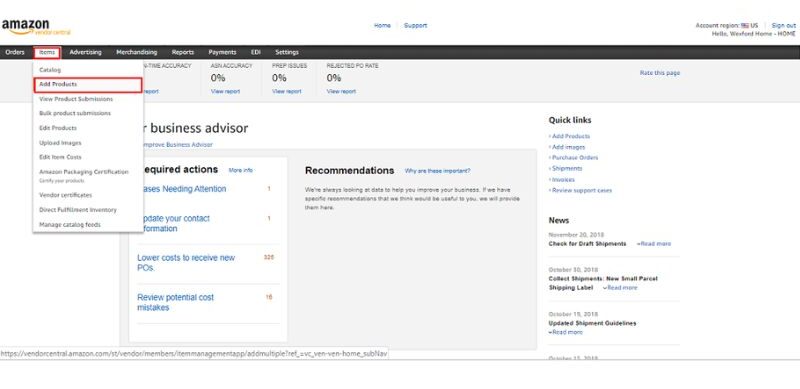The height and width of the screenshot is (389, 800).
Task: Open the Merchandising menu
Action: (x=137, y=52)
